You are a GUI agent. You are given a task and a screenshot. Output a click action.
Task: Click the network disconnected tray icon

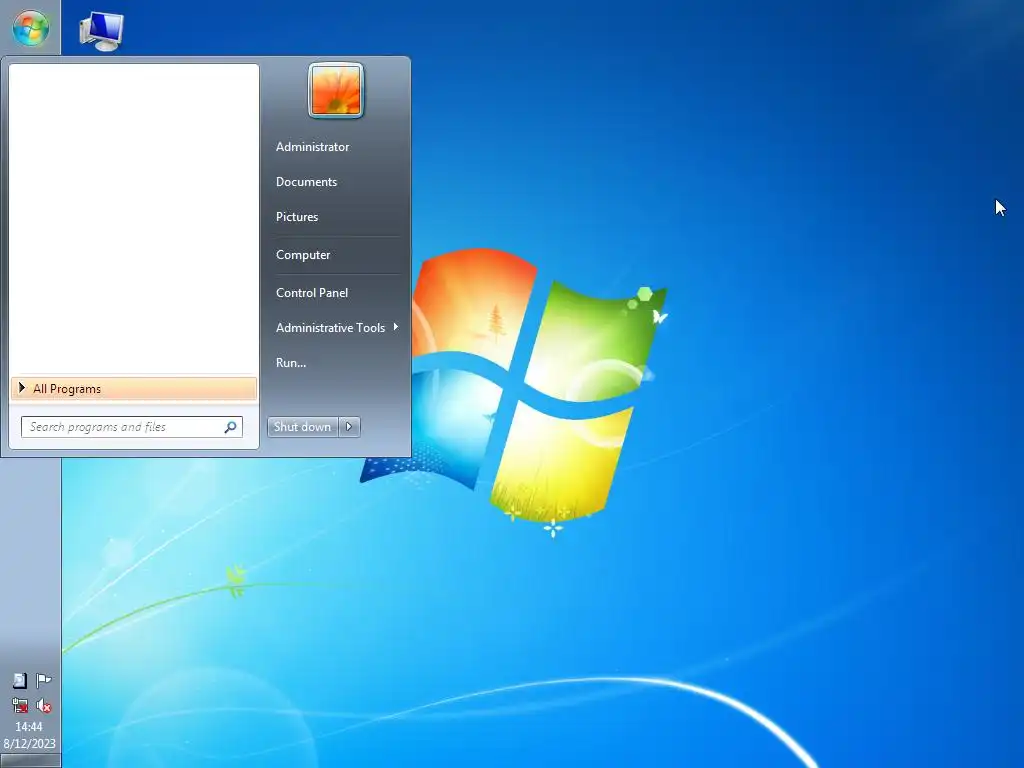click(x=20, y=705)
